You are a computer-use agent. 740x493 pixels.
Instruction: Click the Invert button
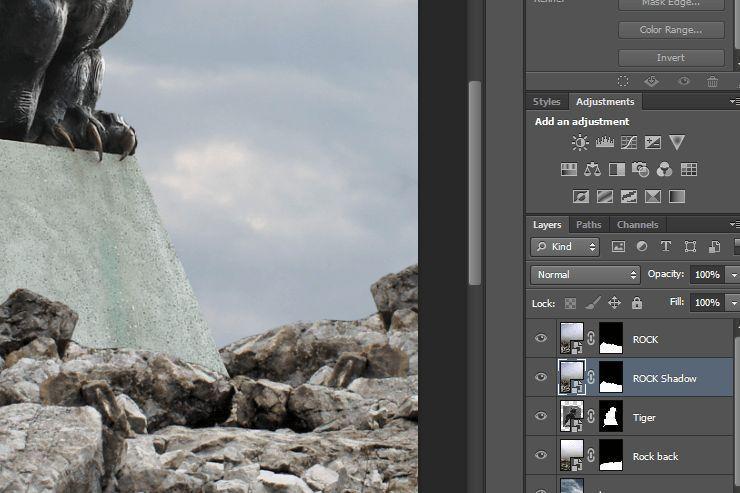coord(670,58)
